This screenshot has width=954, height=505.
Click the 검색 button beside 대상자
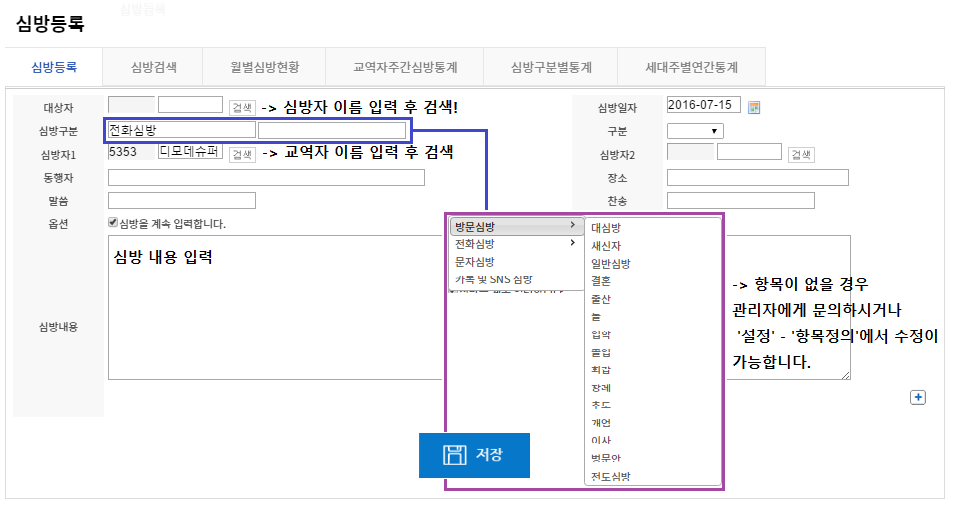[x=242, y=108]
